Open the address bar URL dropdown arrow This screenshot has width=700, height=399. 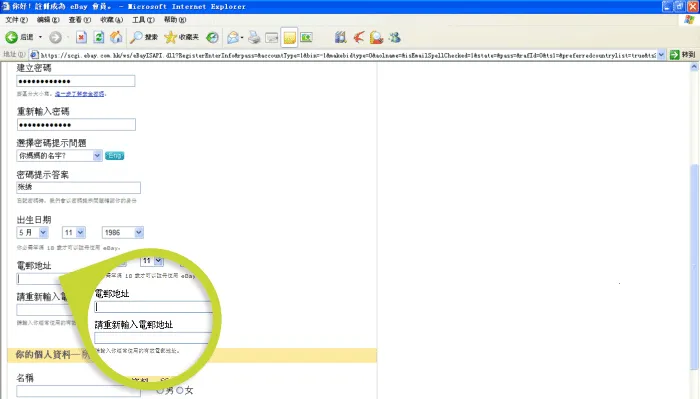tap(661, 54)
